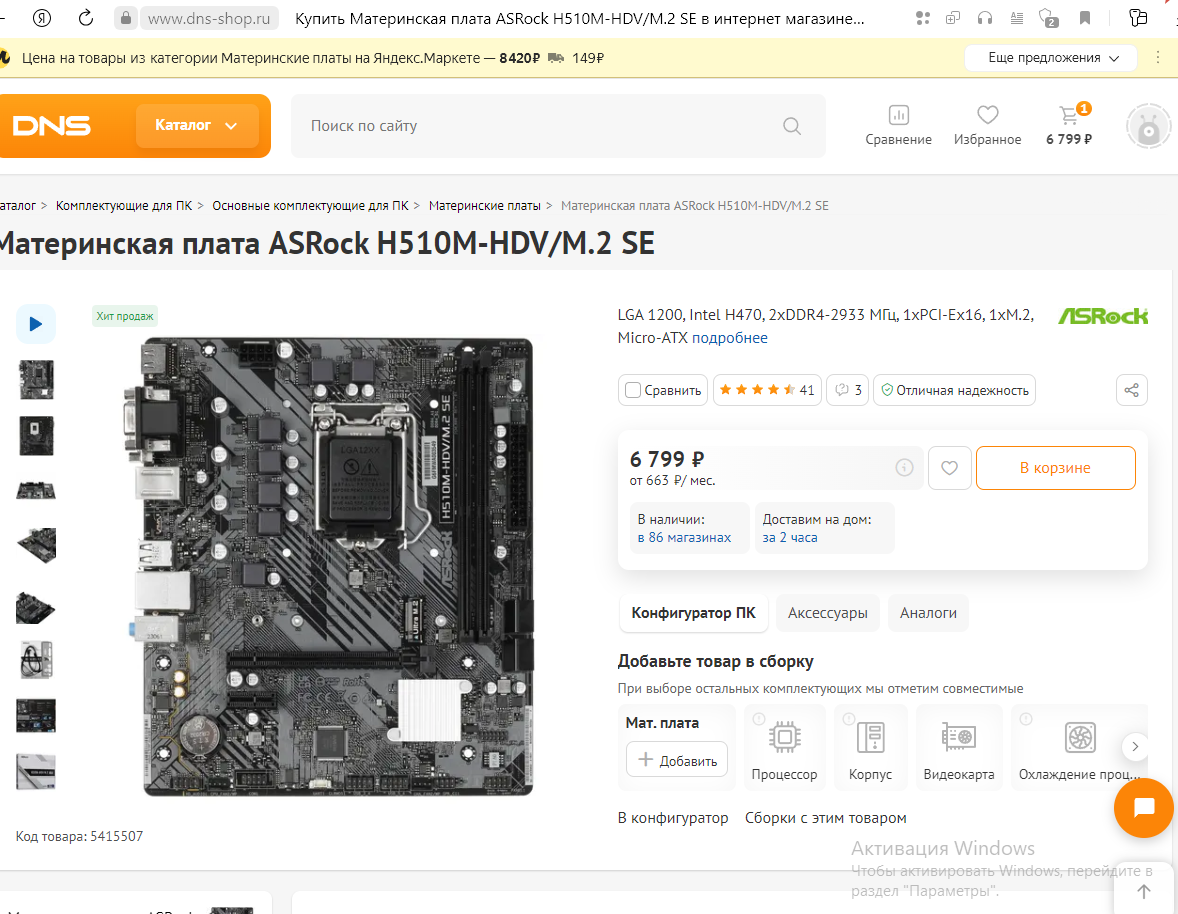Image resolution: width=1178 pixels, height=914 pixels.
Task: Click the share icon
Action: 1131,391
